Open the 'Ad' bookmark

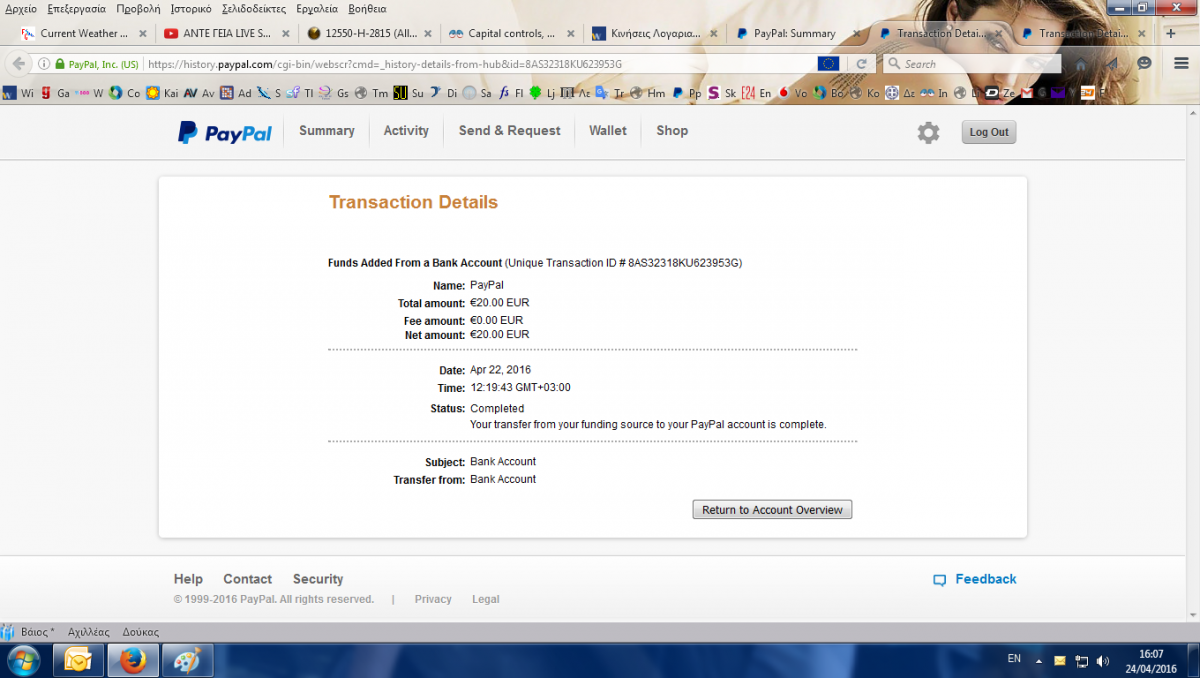click(236, 93)
